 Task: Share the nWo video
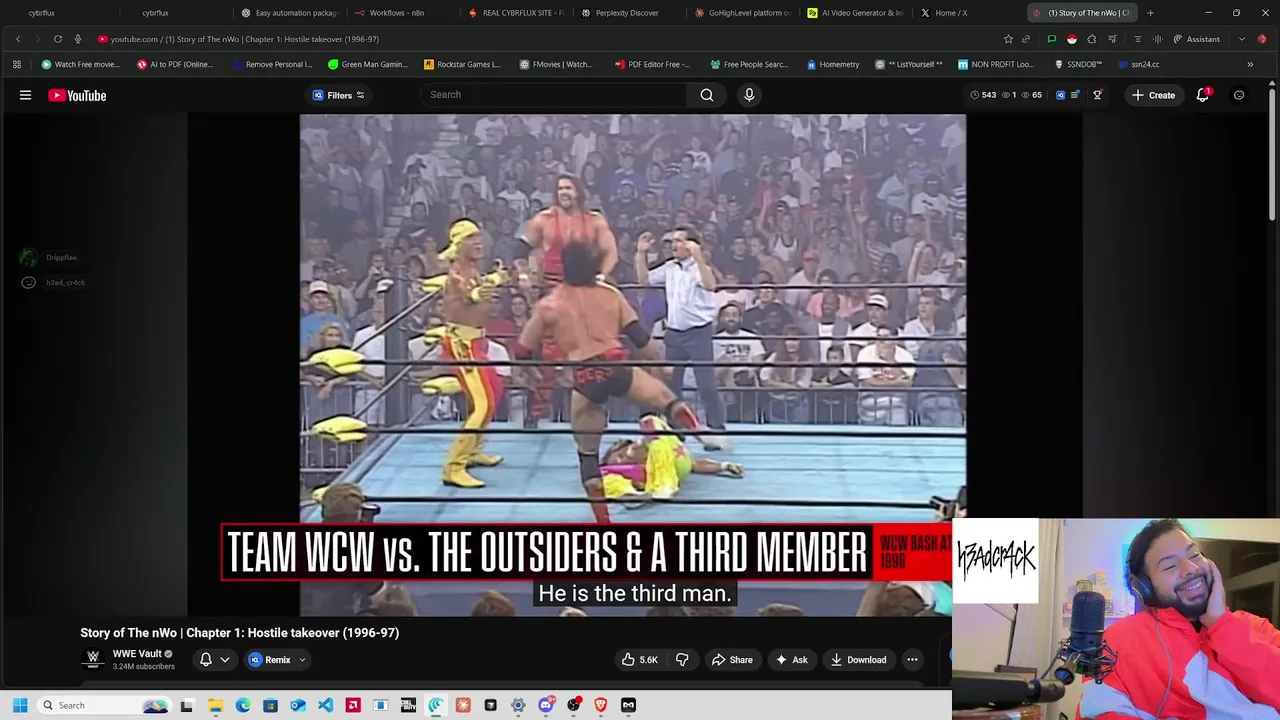click(x=732, y=660)
